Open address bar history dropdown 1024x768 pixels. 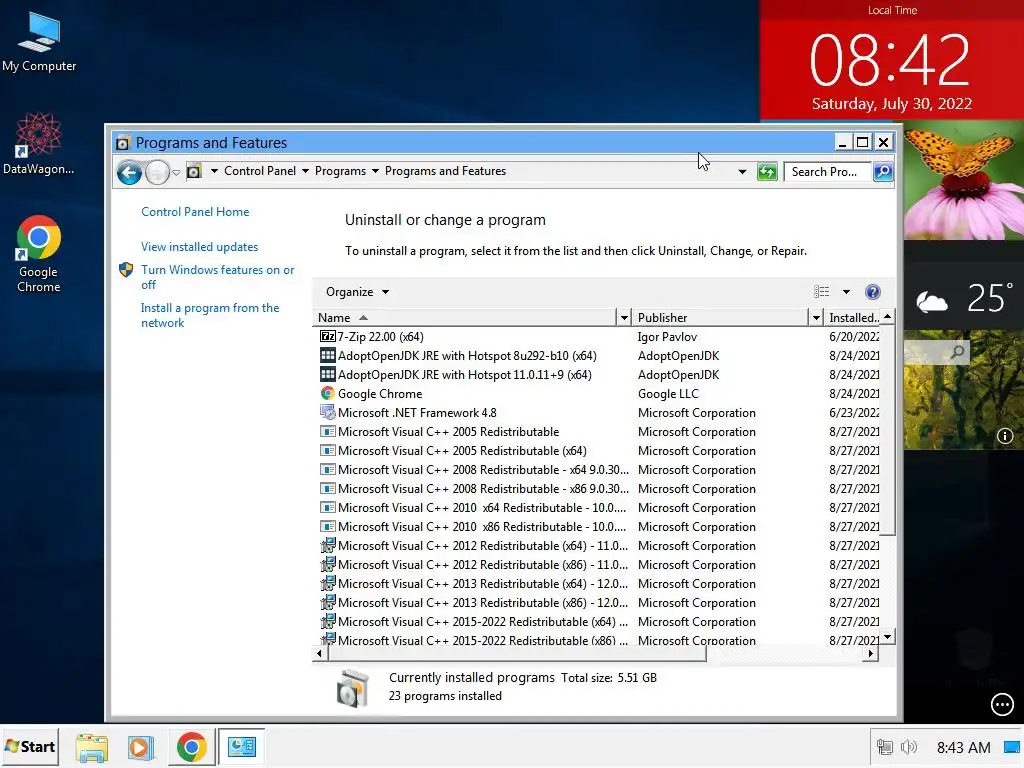pos(743,172)
